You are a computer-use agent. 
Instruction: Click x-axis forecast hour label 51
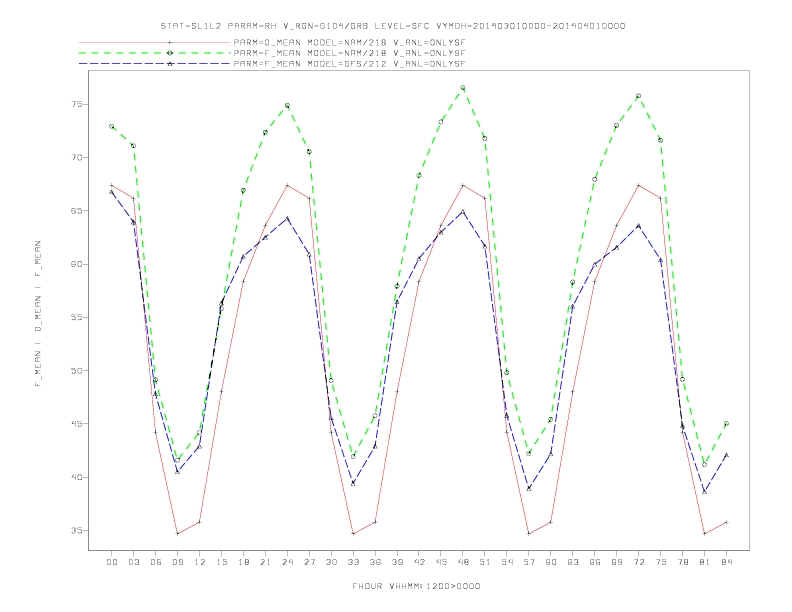(485, 562)
